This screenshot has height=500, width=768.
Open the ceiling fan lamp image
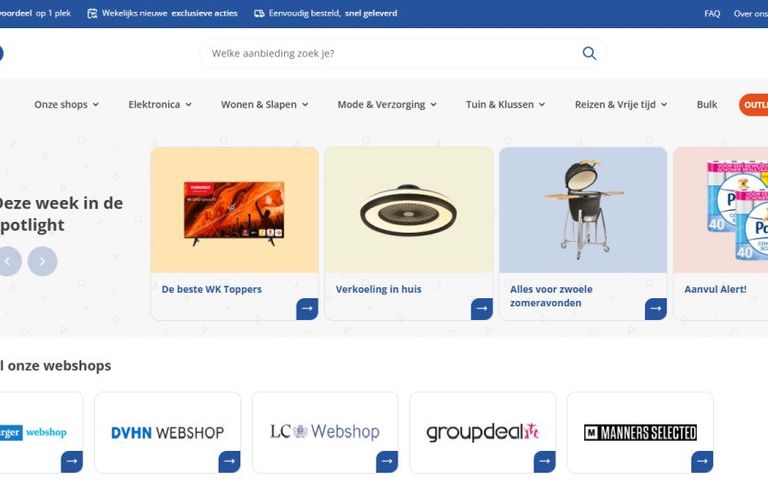408,210
